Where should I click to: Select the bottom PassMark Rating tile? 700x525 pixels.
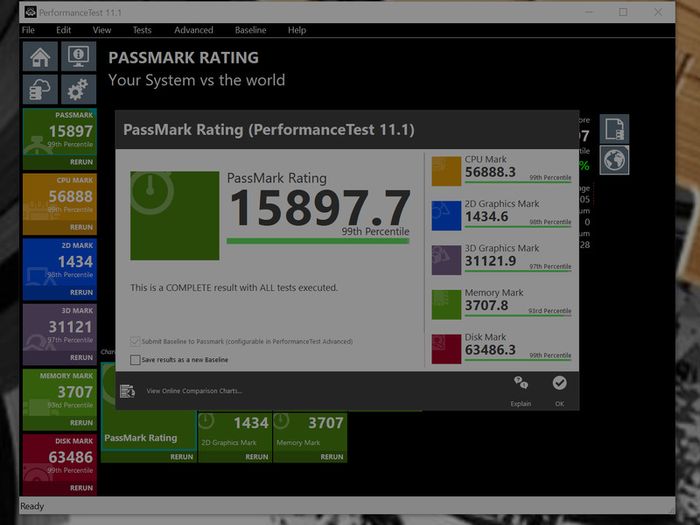click(148, 431)
